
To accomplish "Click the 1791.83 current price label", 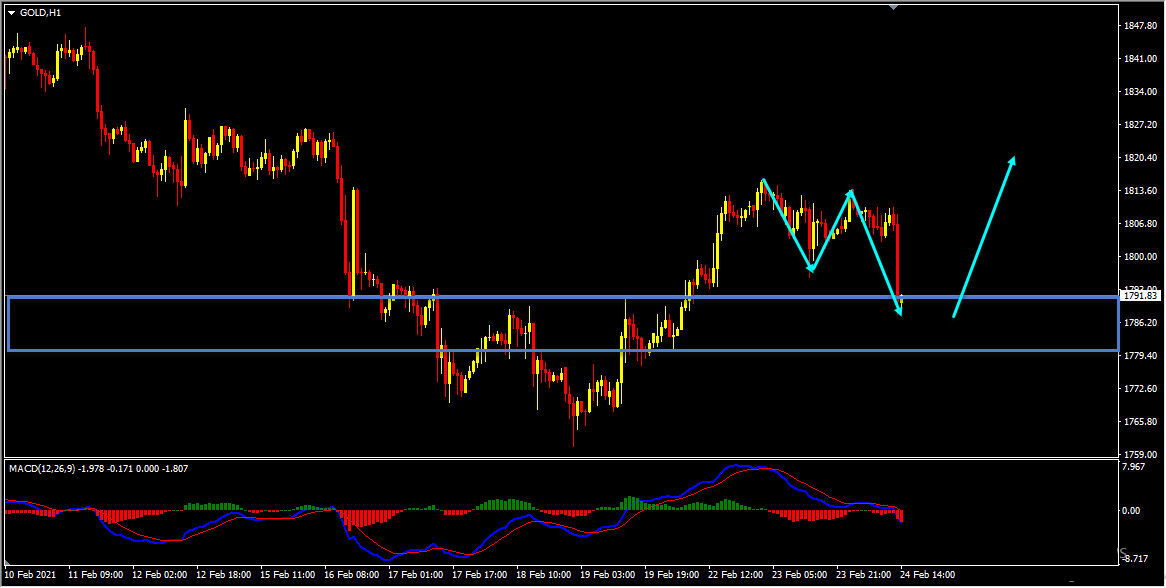I will (x=1141, y=295).
